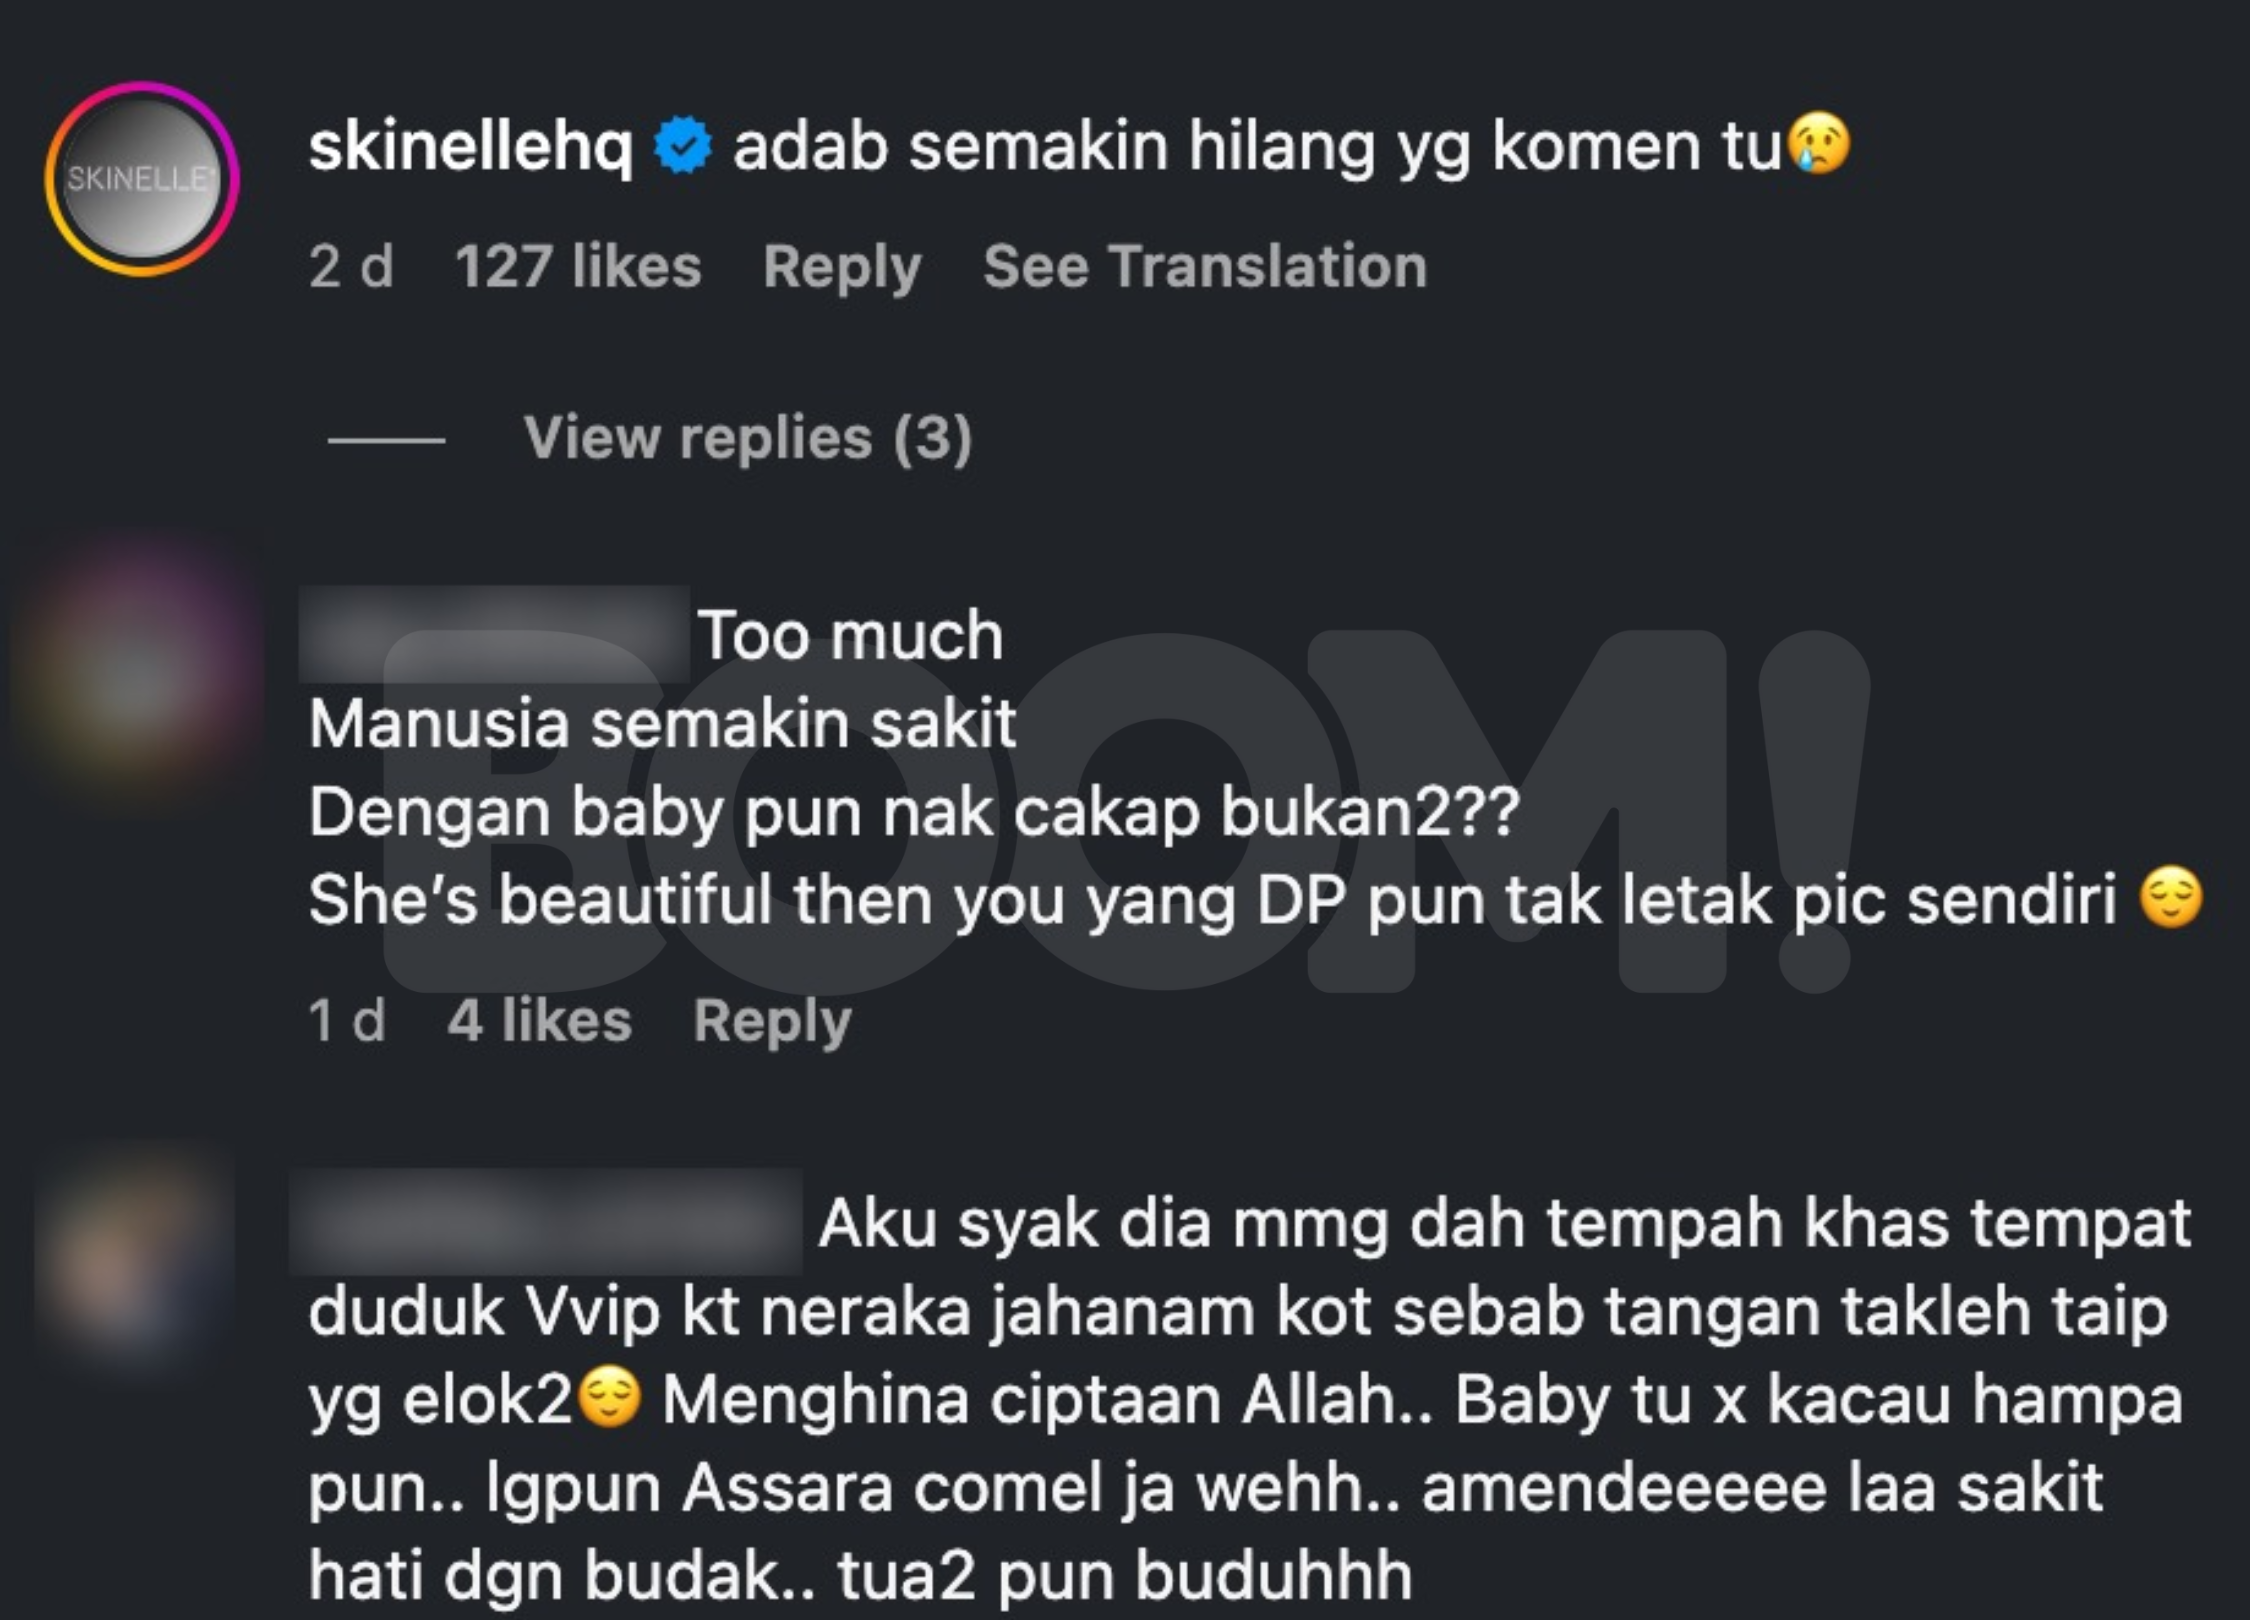This screenshot has width=2250, height=1620.
Task: Open the skinellehq username link
Action: (x=471, y=146)
